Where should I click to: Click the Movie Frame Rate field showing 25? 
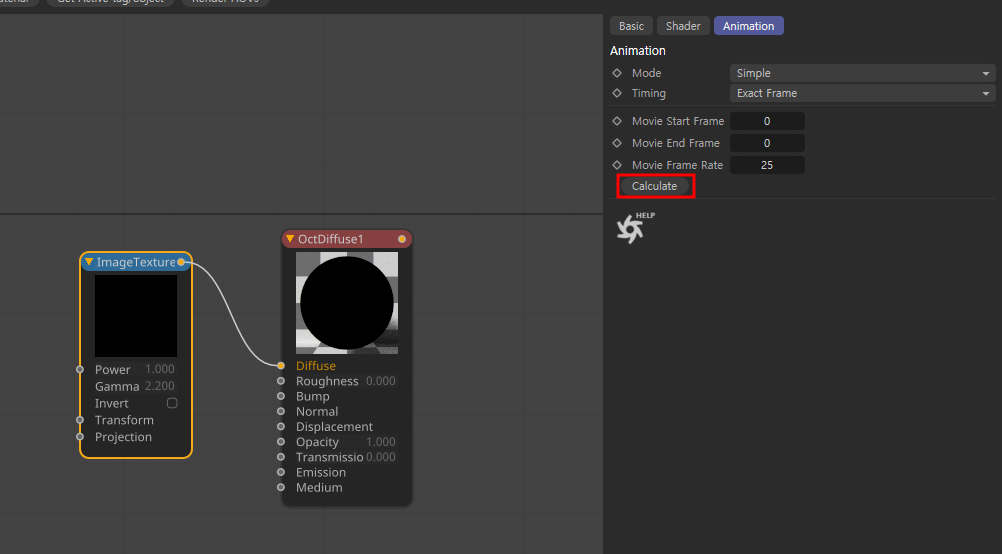point(767,165)
